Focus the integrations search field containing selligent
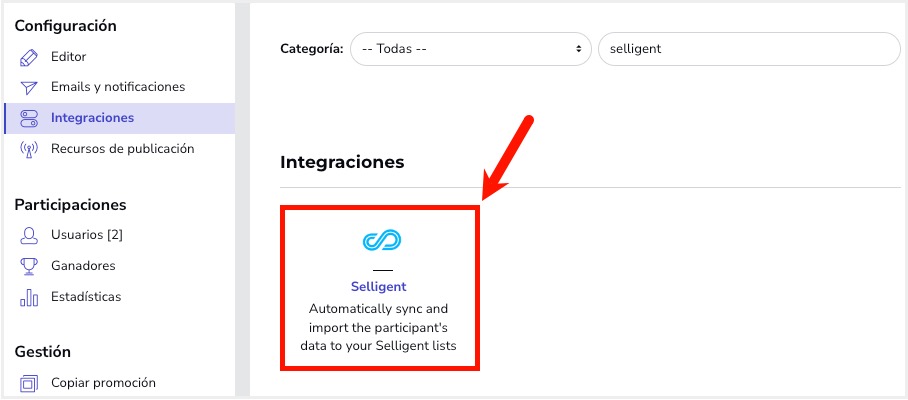Screen dimensions: 908x400 [748, 48]
